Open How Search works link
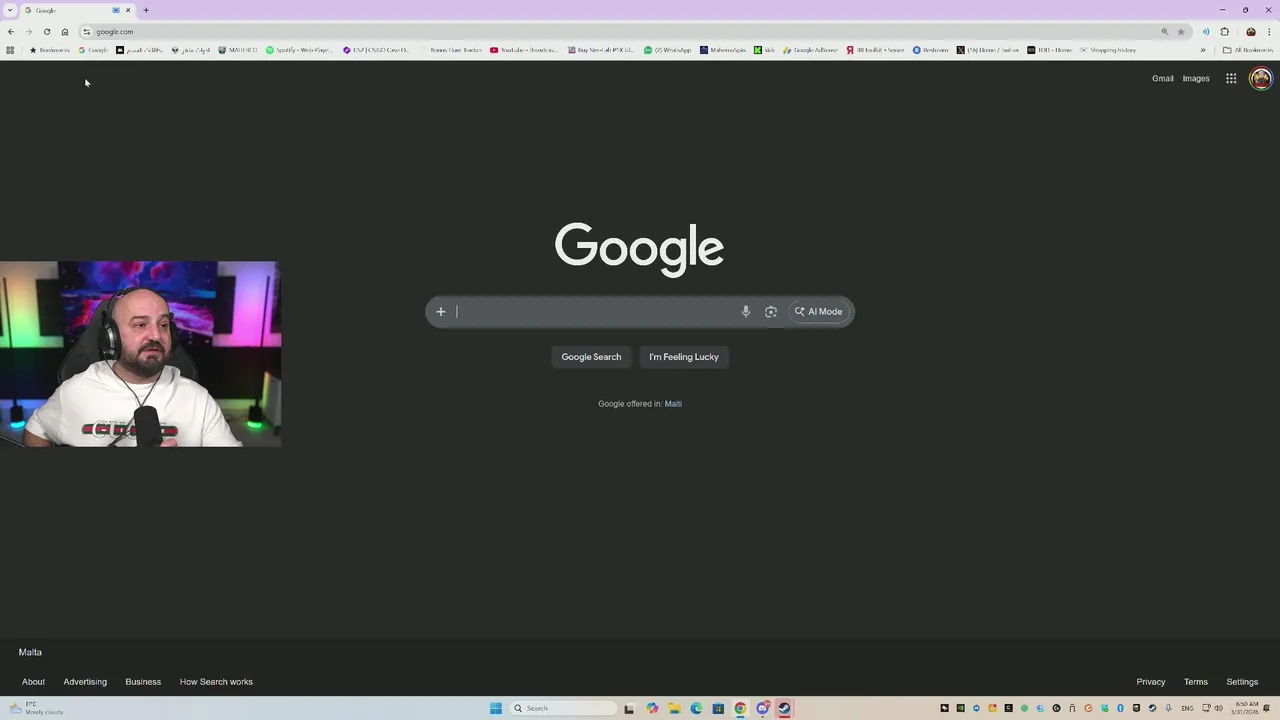Image resolution: width=1280 pixels, height=720 pixels. click(x=216, y=682)
